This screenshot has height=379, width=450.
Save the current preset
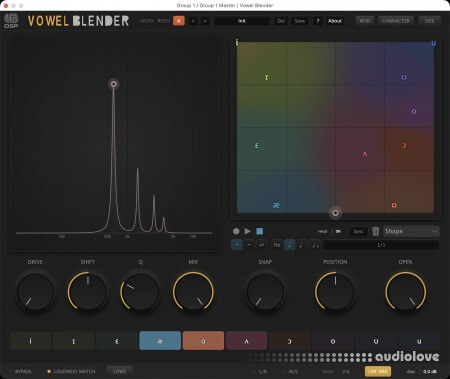299,21
